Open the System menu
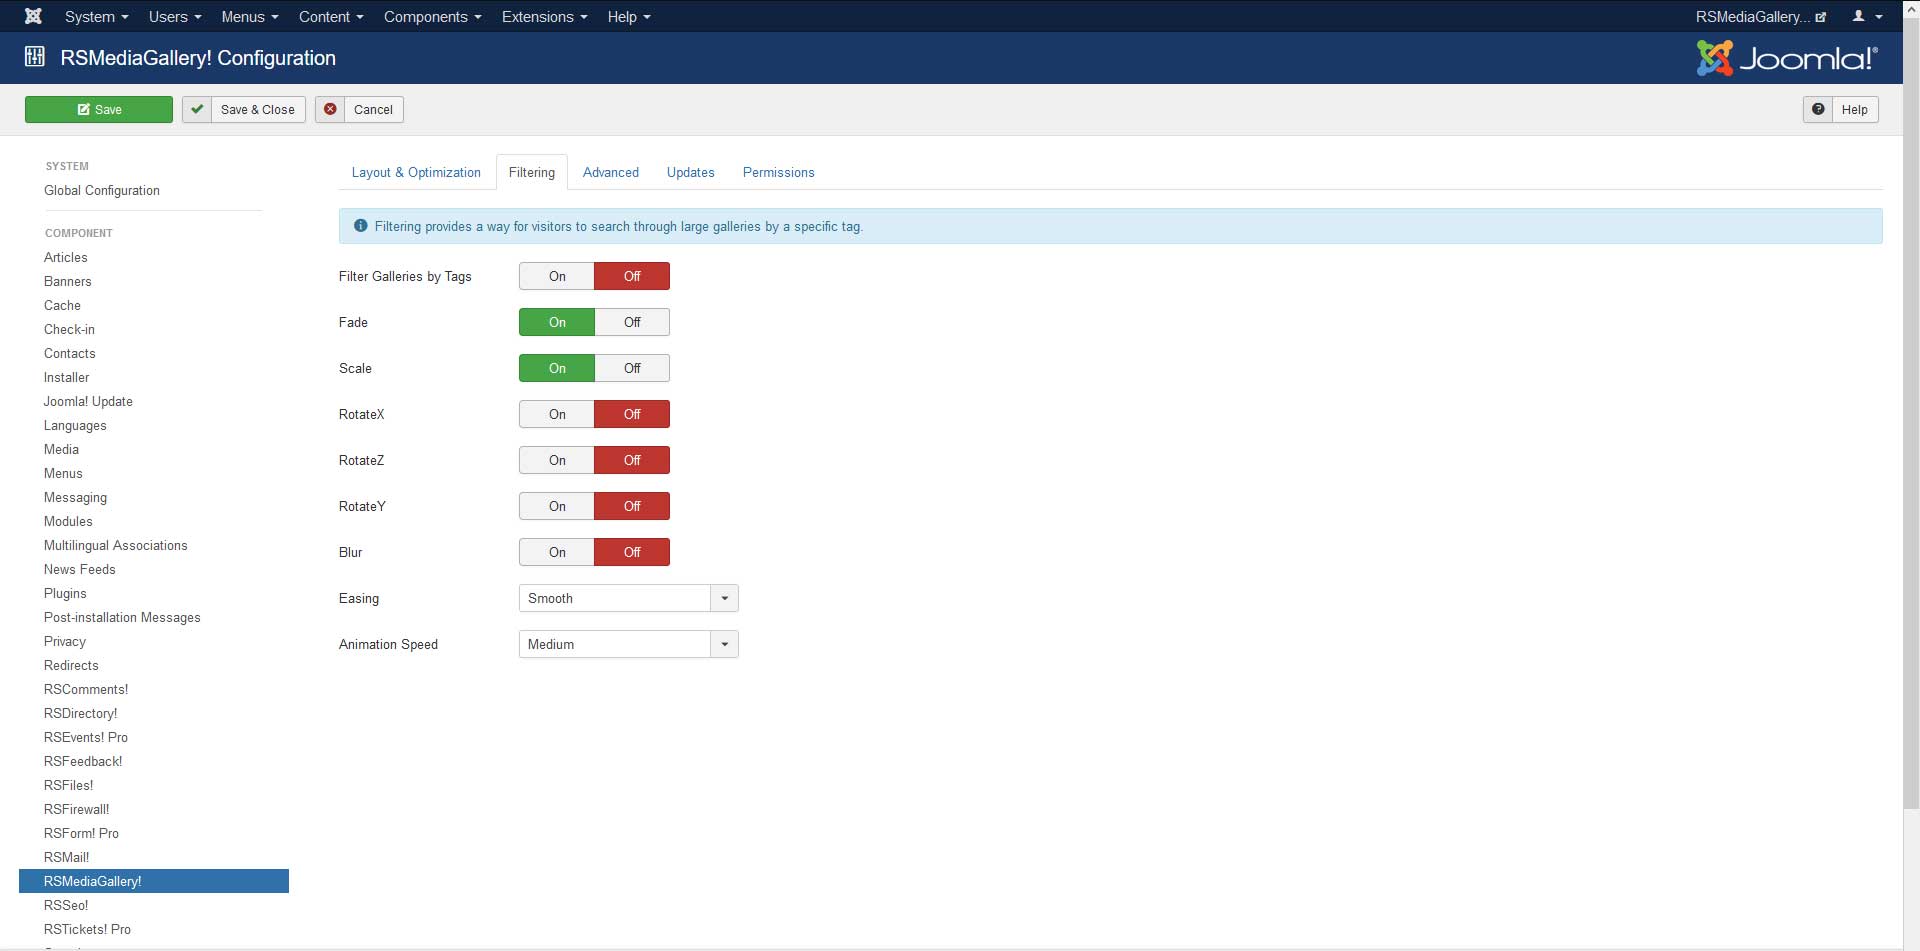 tap(96, 17)
